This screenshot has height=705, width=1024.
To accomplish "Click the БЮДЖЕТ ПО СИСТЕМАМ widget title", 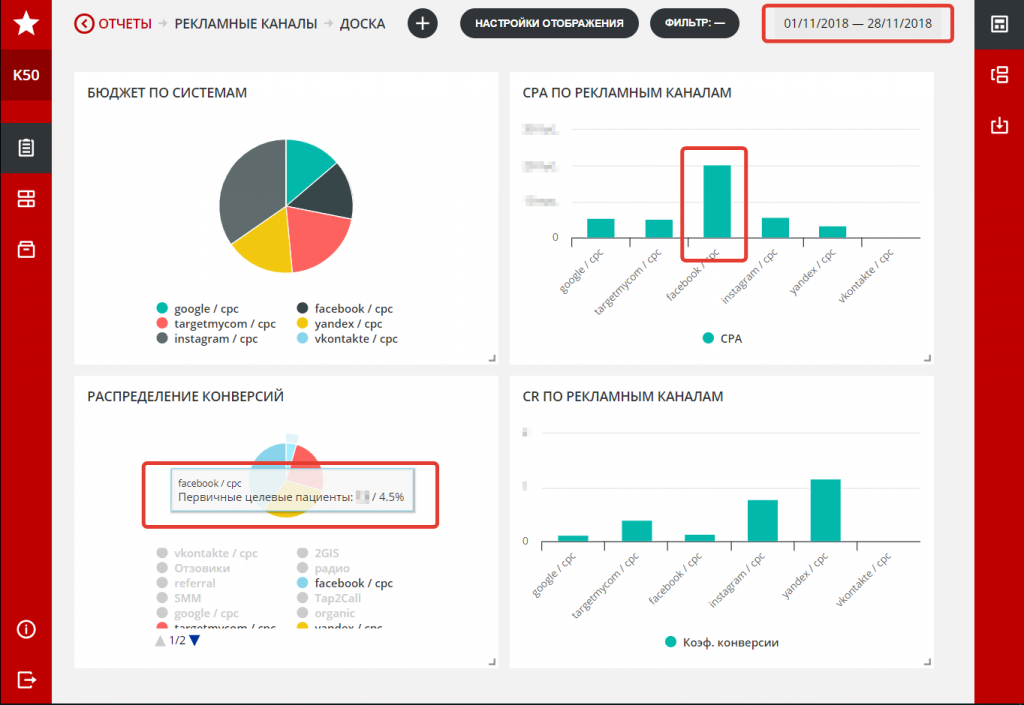I will tap(167, 93).
